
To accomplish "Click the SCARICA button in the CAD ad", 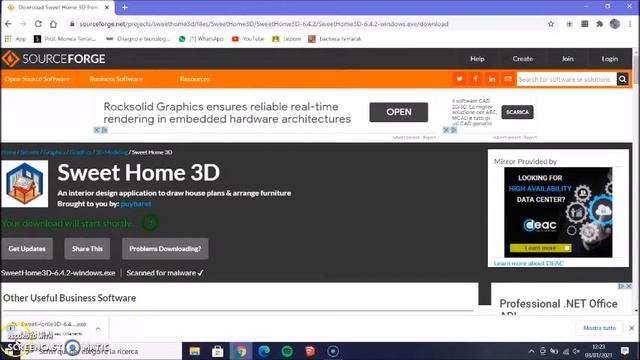I will coord(517,112).
